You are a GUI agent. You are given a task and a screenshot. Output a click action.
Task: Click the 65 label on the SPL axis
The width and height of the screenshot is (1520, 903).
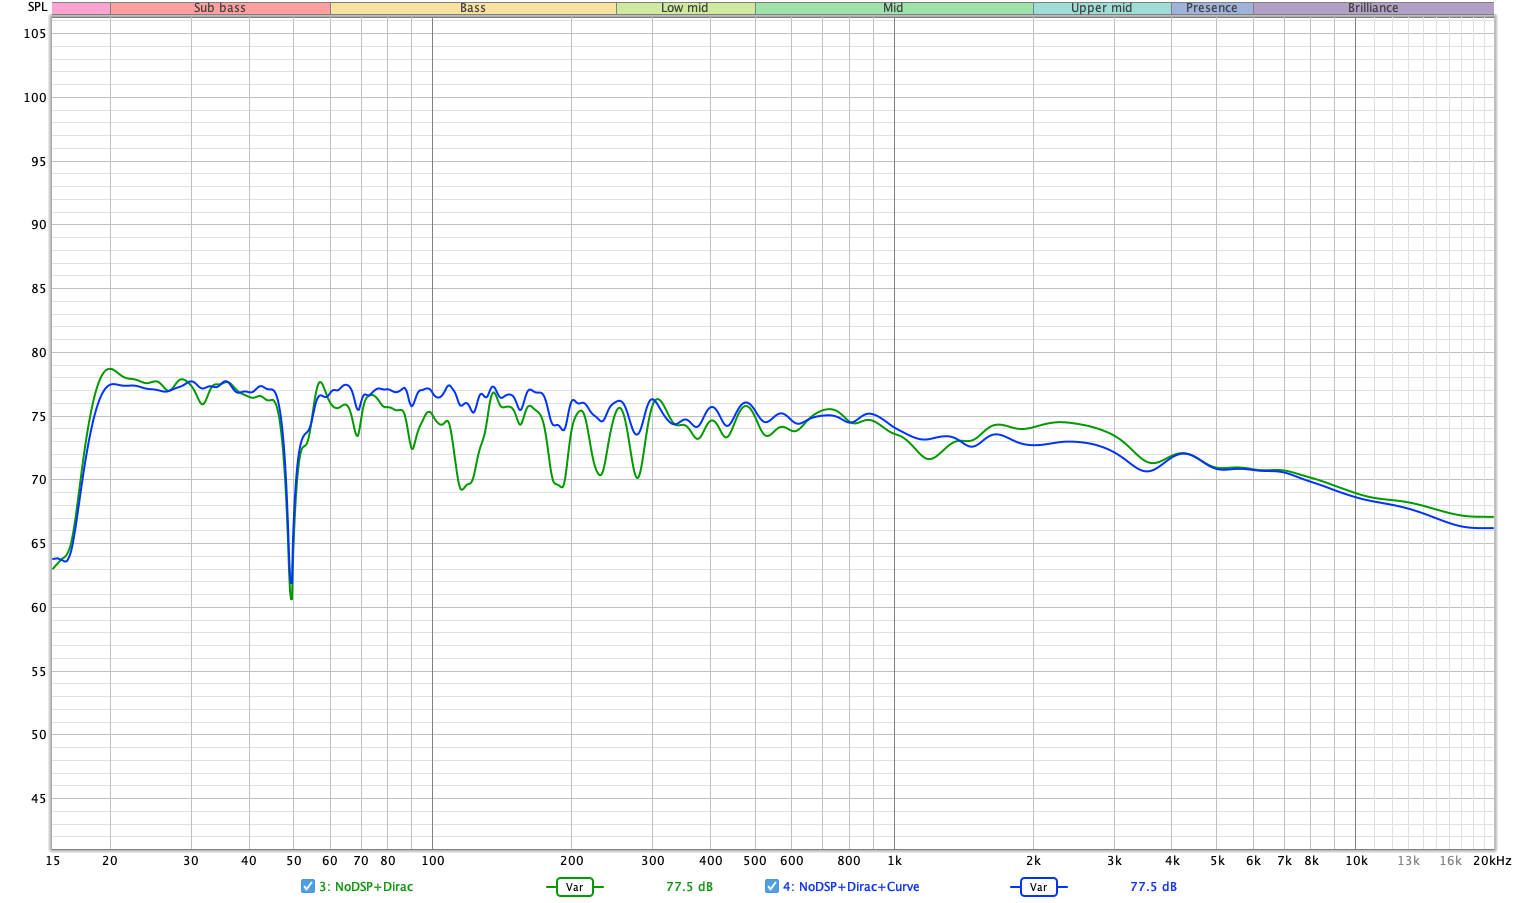click(x=38, y=544)
